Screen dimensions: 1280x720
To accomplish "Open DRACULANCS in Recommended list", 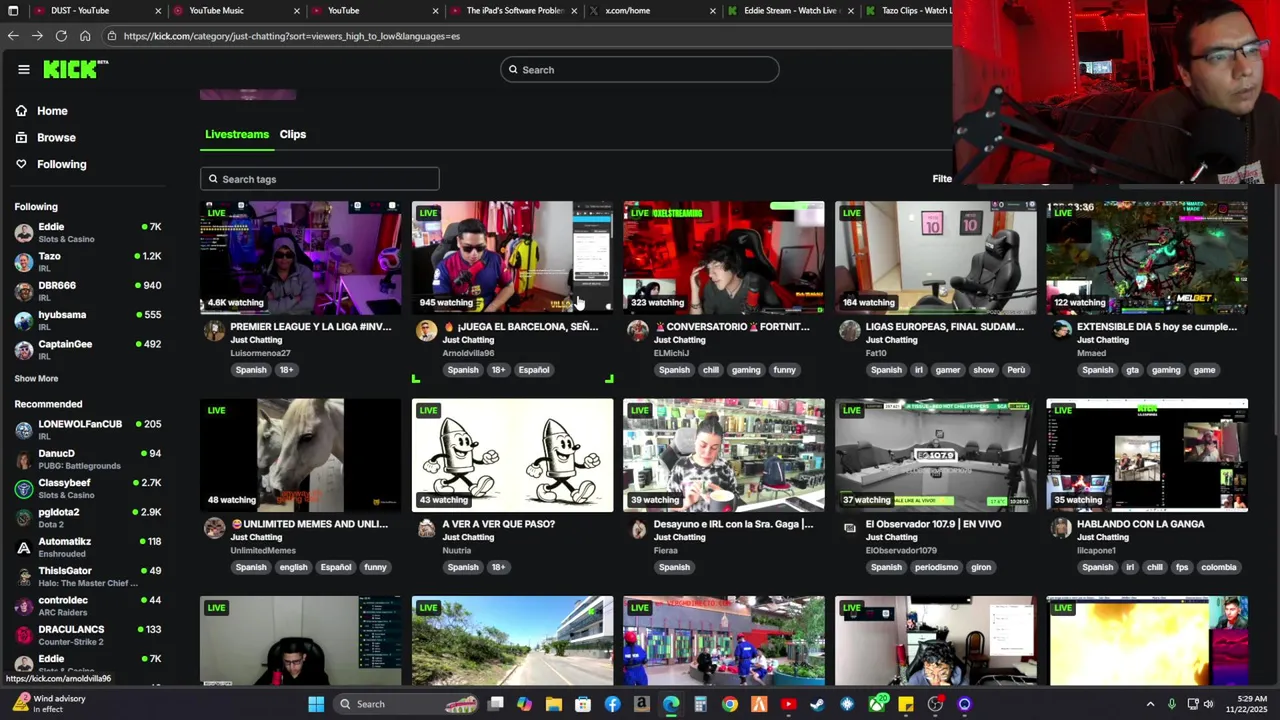I will tap(88, 635).
